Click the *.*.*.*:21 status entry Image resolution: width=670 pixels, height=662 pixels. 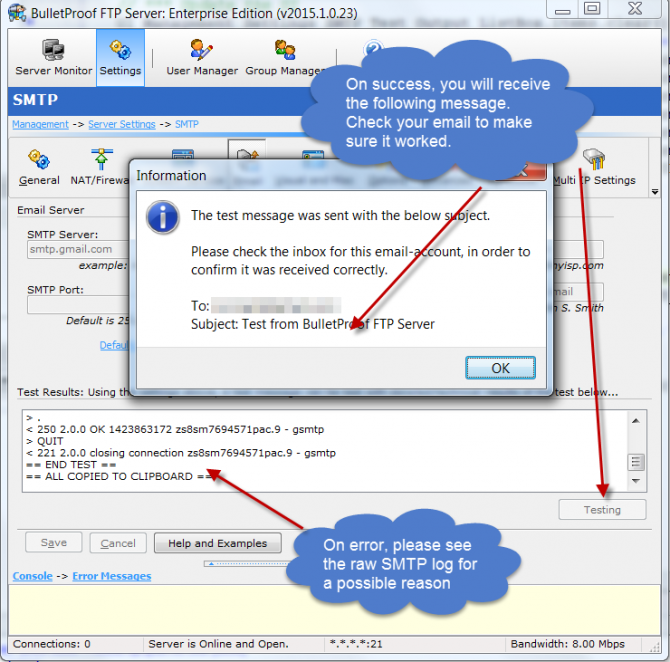click(356, 644)
